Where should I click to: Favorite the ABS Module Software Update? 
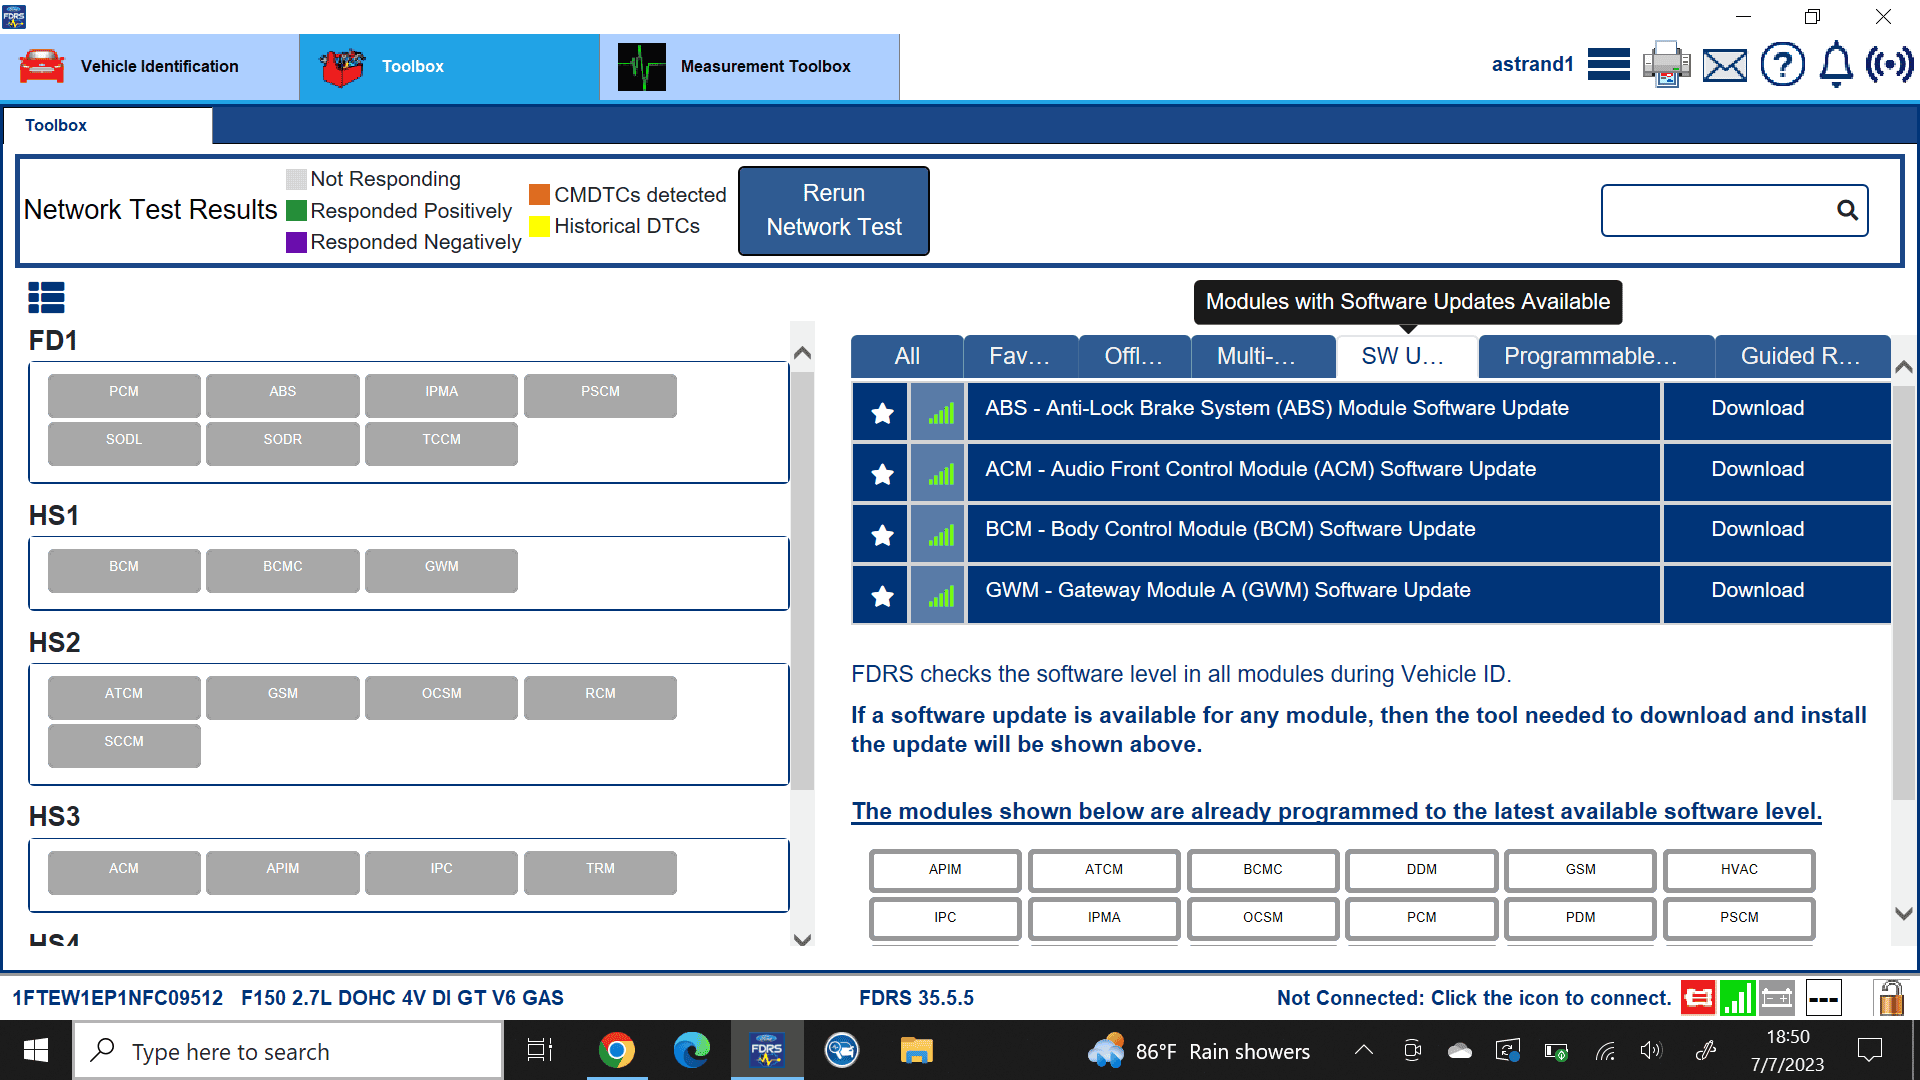point(880,411)
